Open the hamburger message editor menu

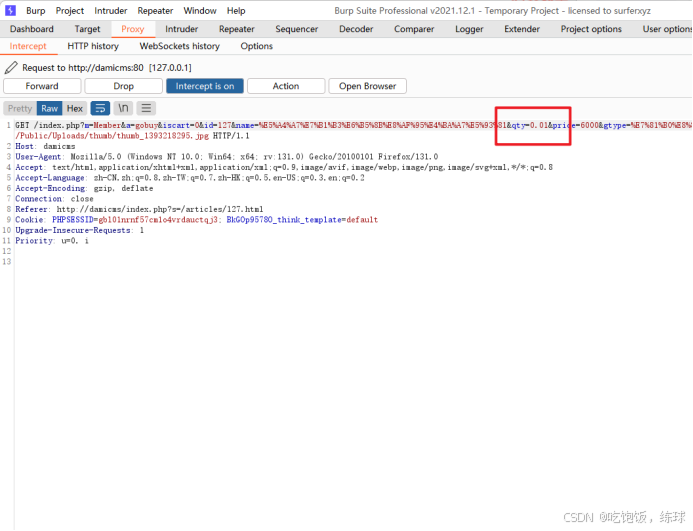point(146,108)
